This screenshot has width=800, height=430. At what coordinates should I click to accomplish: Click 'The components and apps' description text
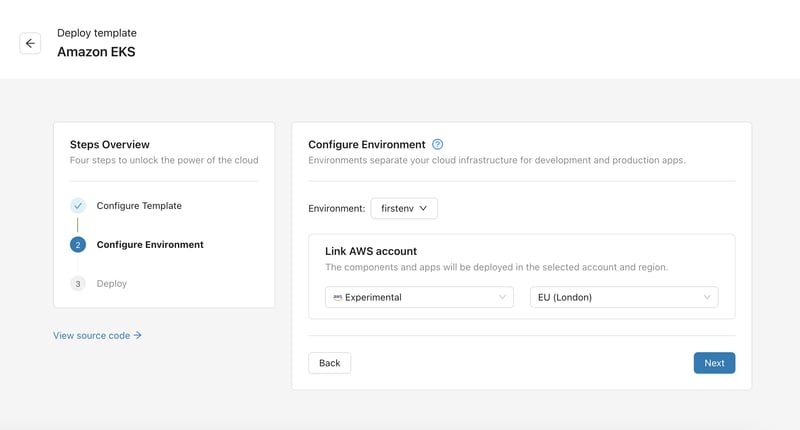[x=496, y=267]
